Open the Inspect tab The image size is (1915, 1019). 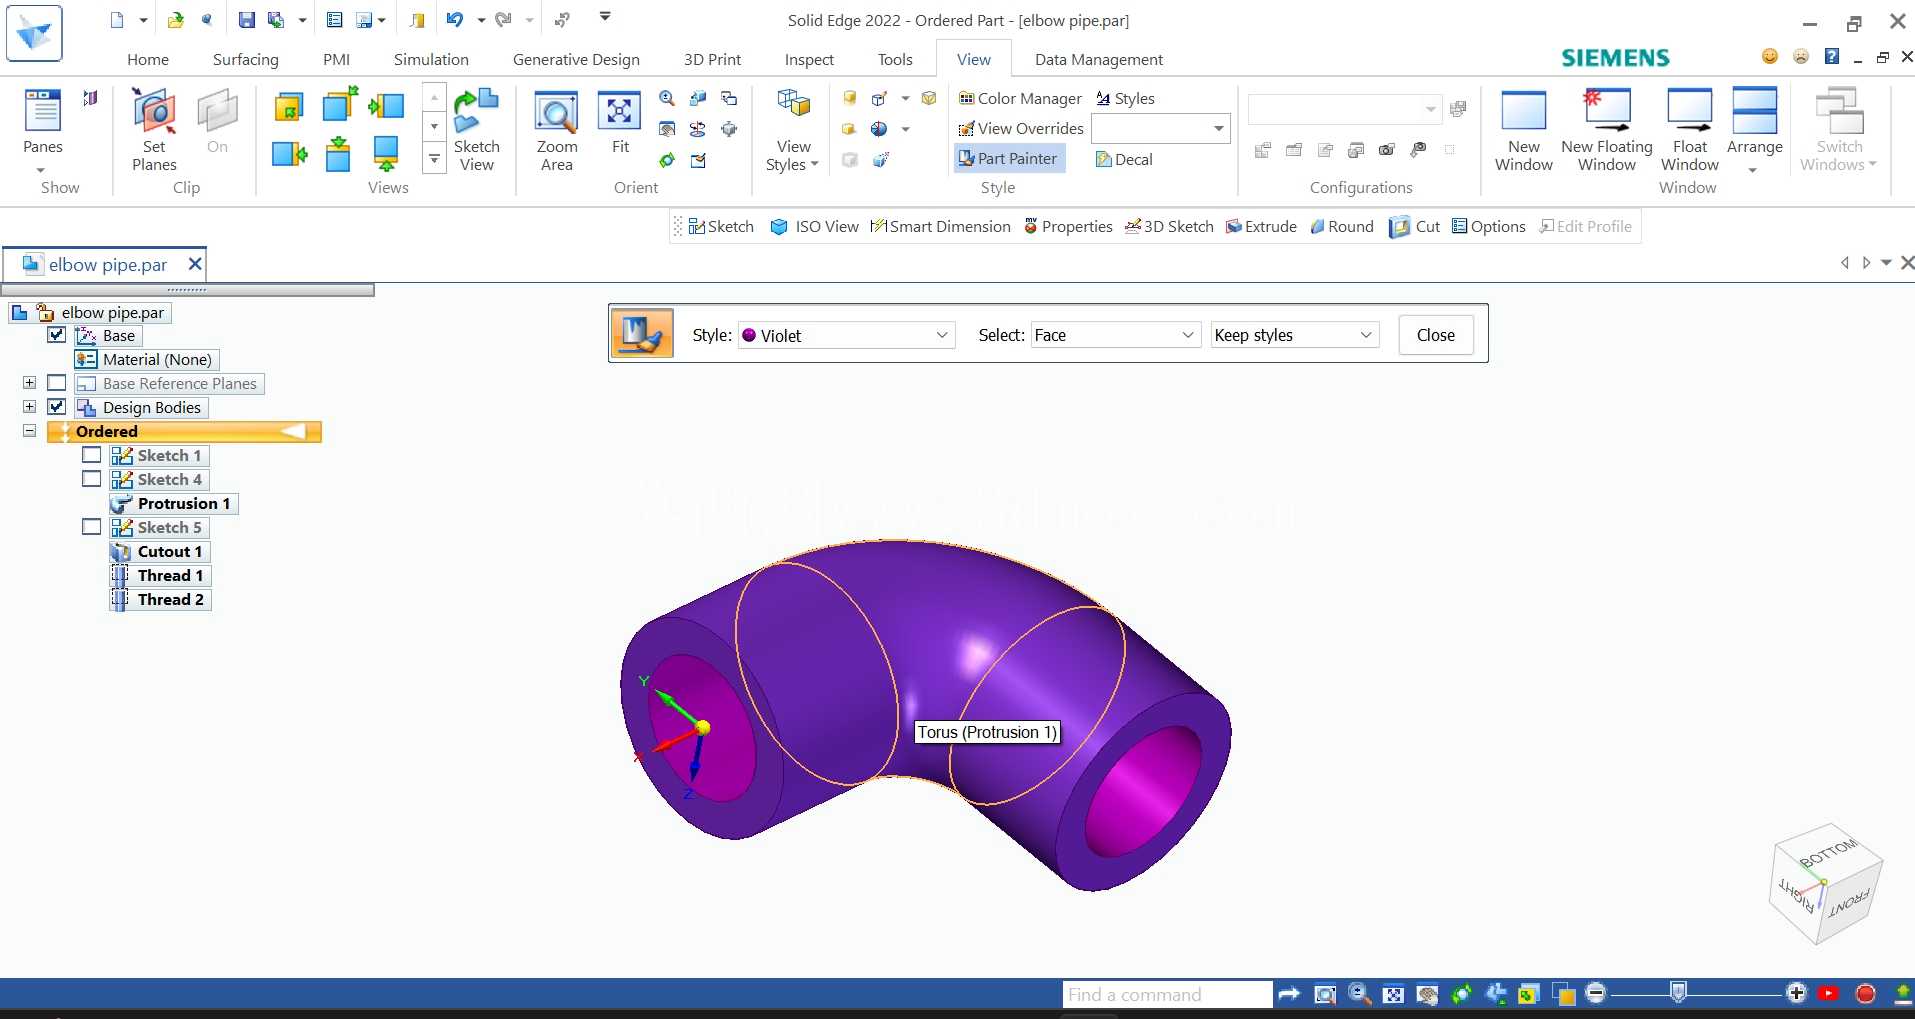point(809,59)
